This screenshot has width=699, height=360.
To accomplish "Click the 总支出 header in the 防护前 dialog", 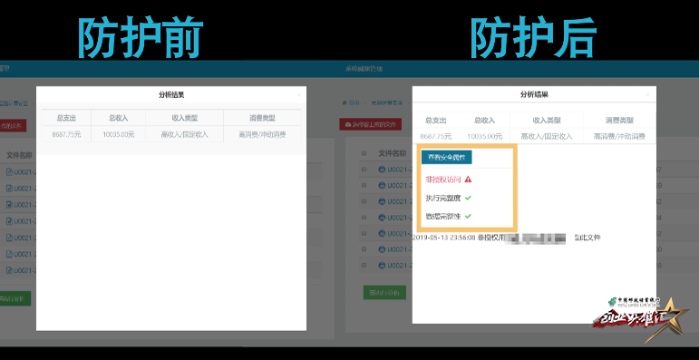I will tap(66, 118).
